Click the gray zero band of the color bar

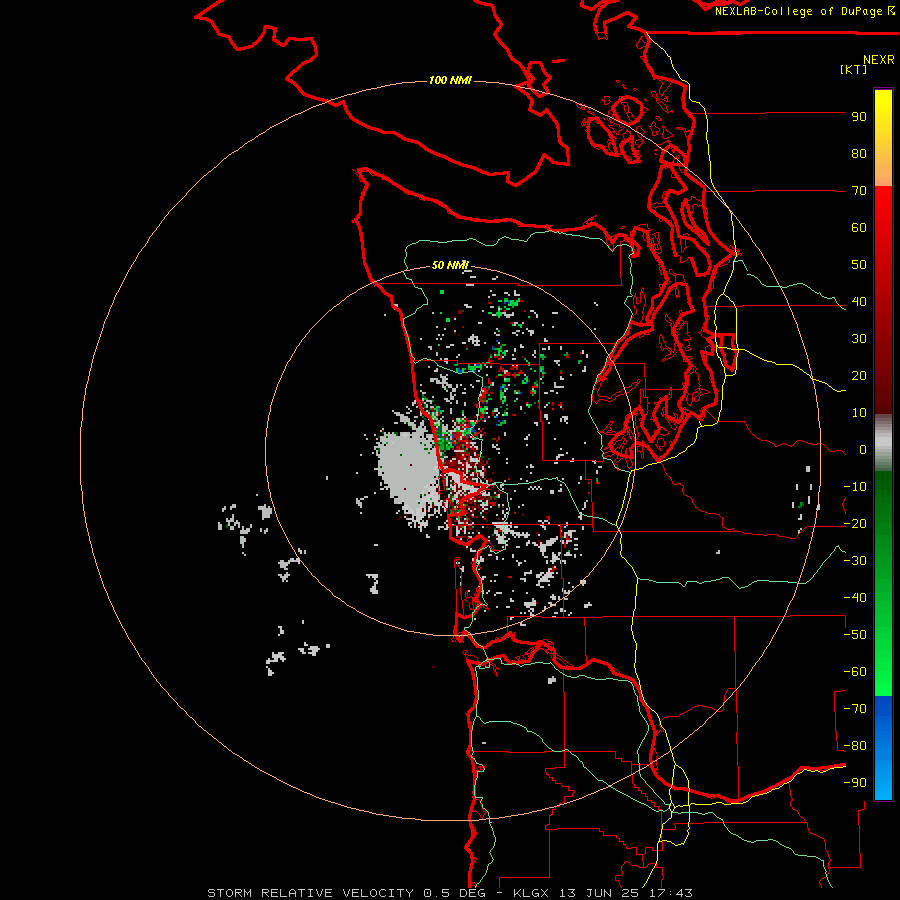[883, 443]
